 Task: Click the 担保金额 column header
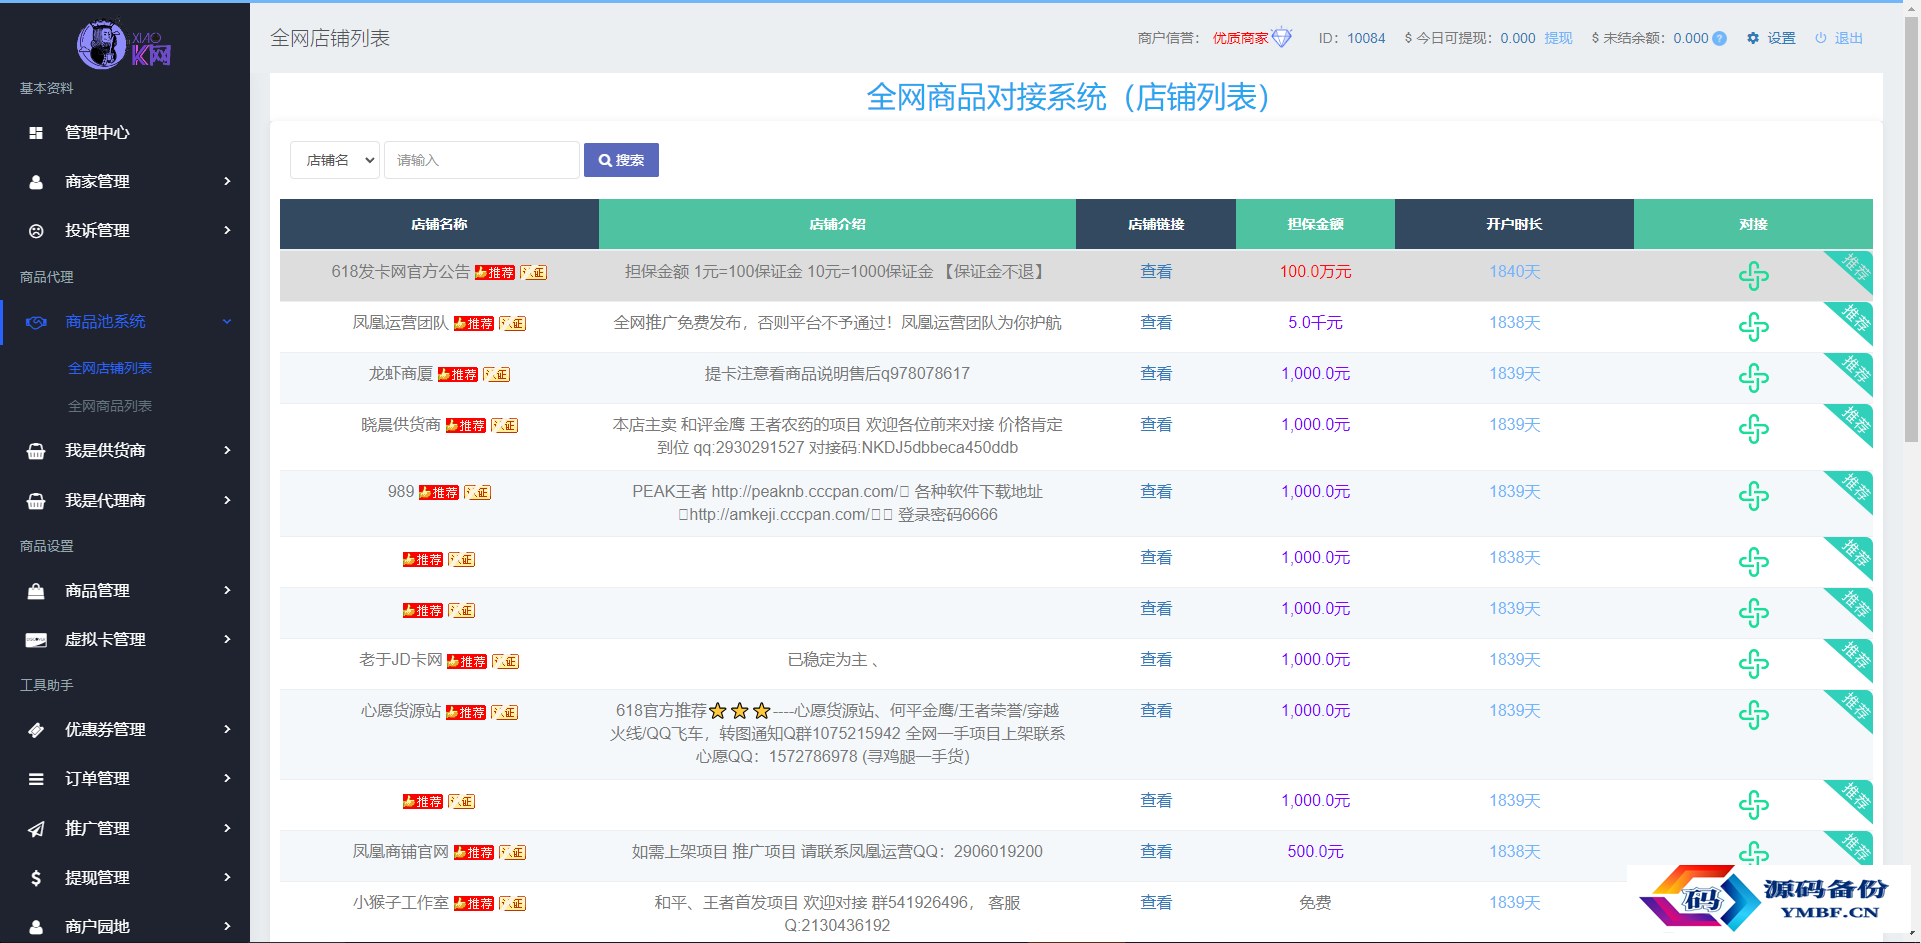(x=1315, y=224)
